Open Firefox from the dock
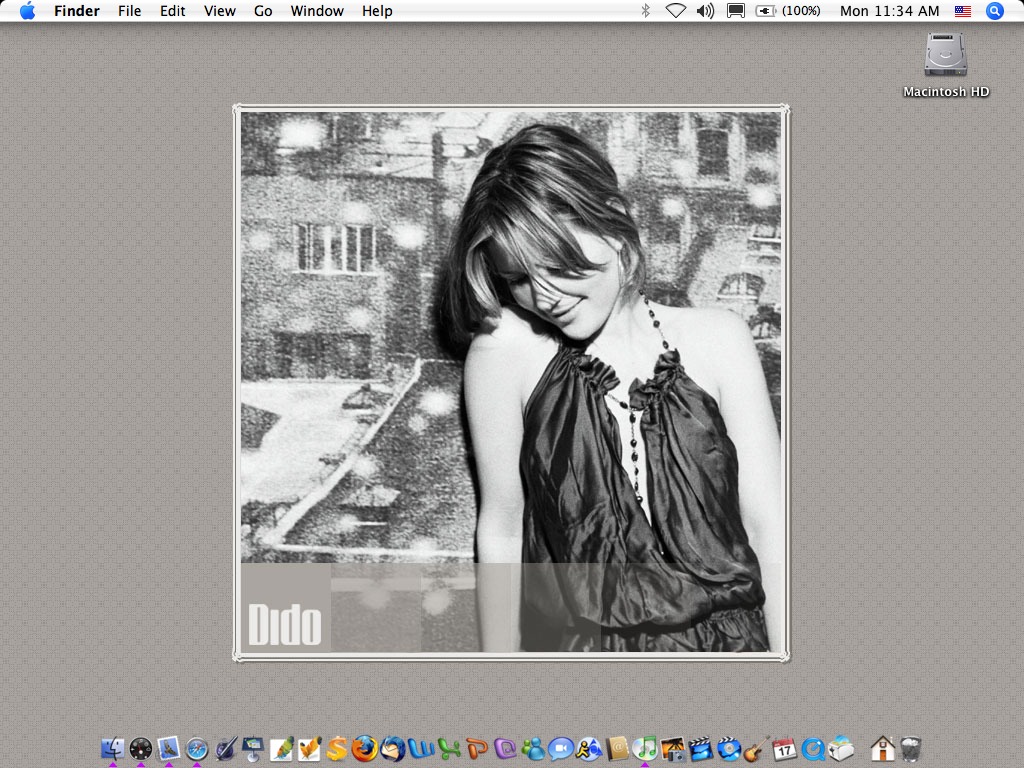The height and width of the screenshot is (768, 1024). [365, 748]
